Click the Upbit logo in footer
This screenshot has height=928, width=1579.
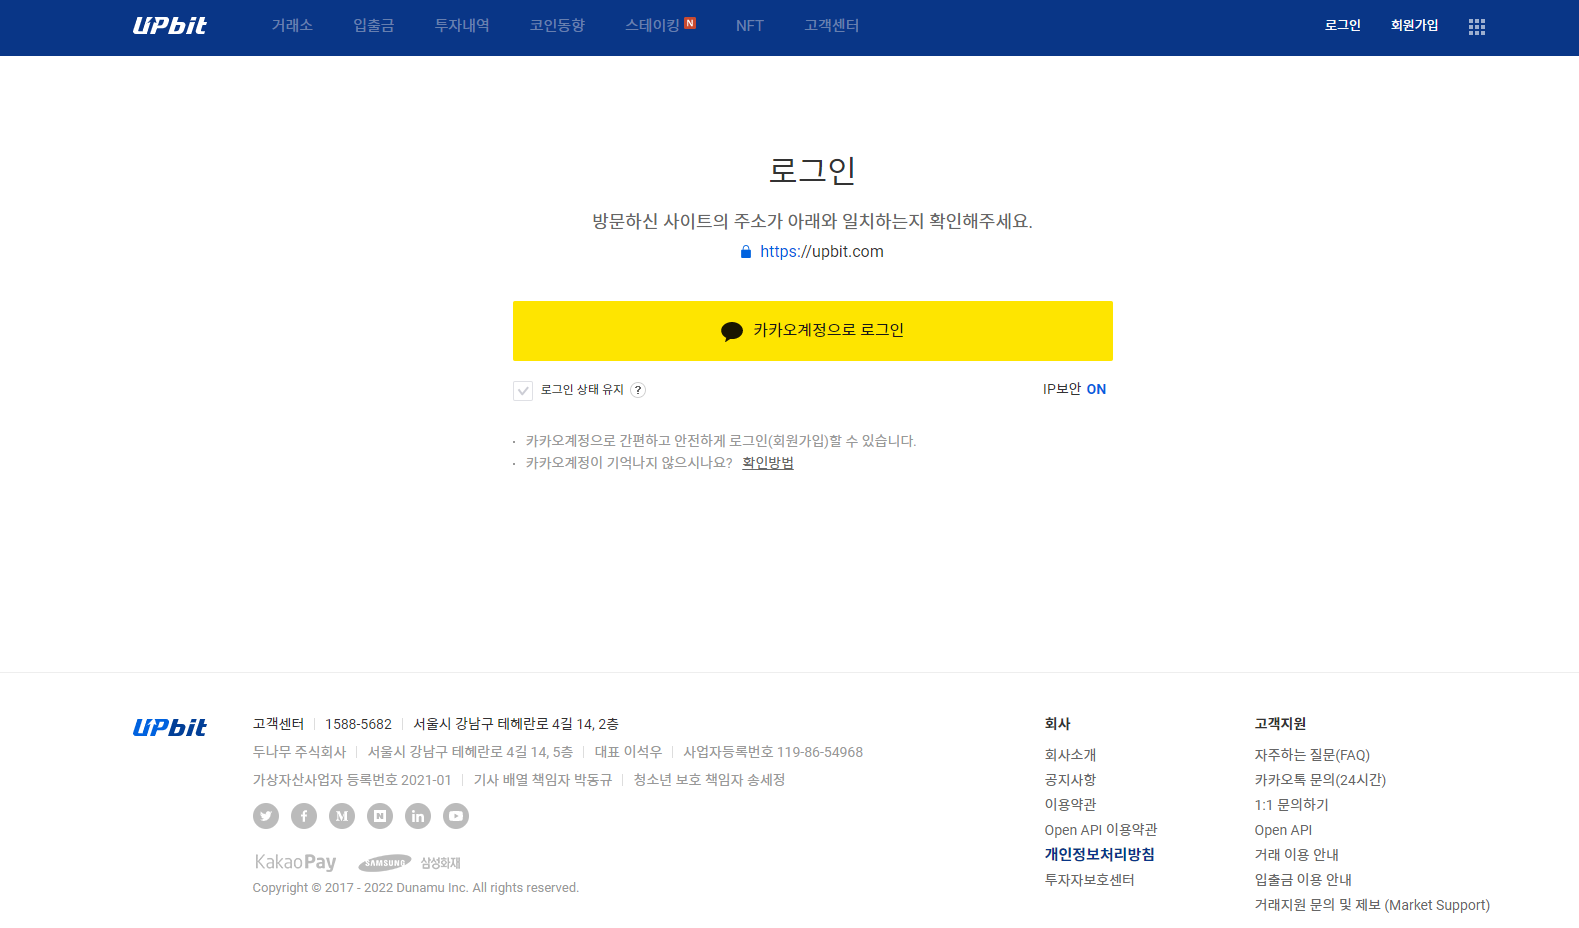pos(169,727)
